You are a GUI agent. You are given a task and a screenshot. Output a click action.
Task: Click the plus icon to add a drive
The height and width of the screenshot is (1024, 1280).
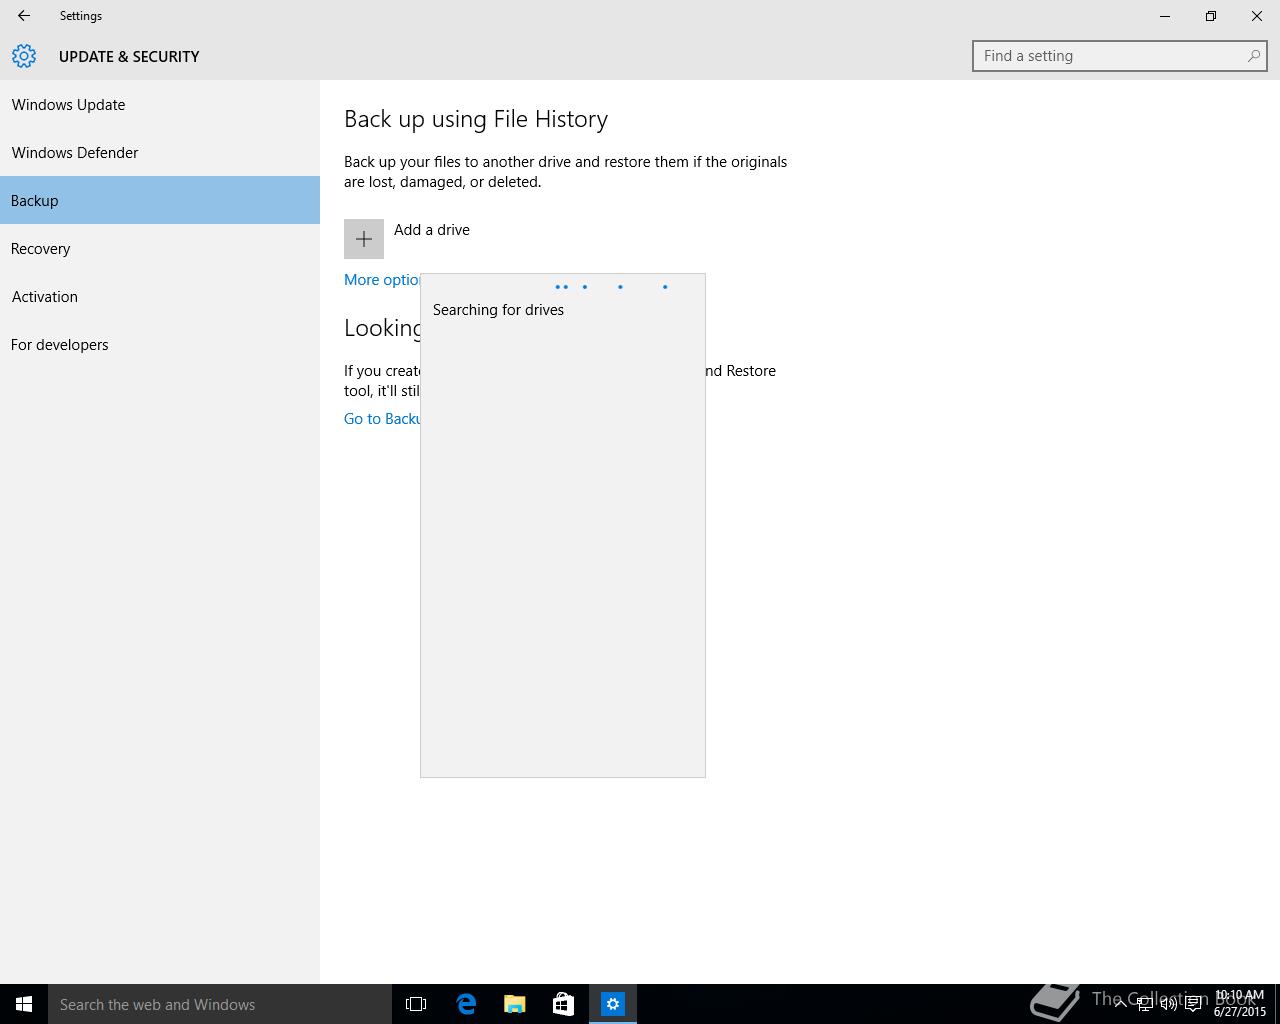tap(364, 239)
